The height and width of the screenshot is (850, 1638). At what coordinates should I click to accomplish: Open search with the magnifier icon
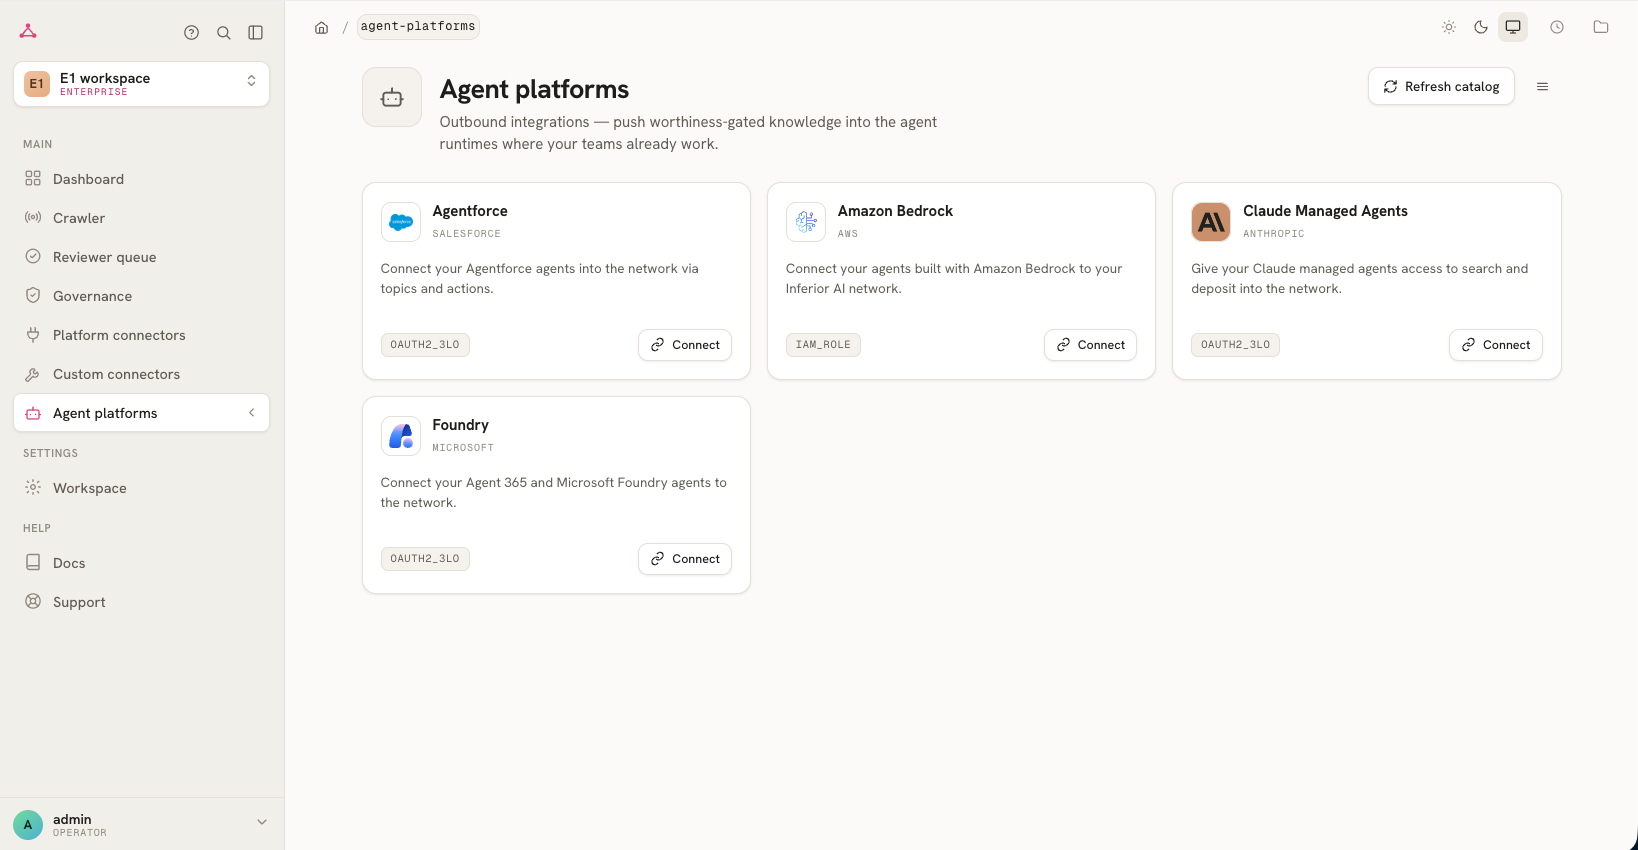(224, 33)
